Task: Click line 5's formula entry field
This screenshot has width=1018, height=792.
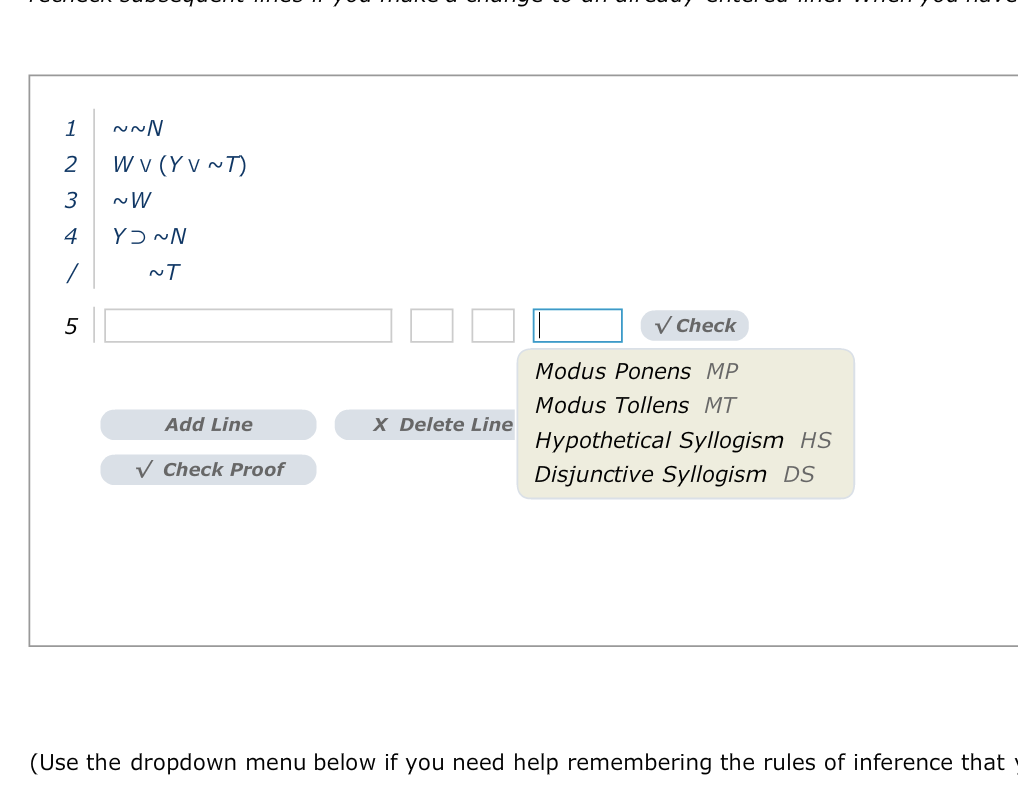Action: coord(248,325)
